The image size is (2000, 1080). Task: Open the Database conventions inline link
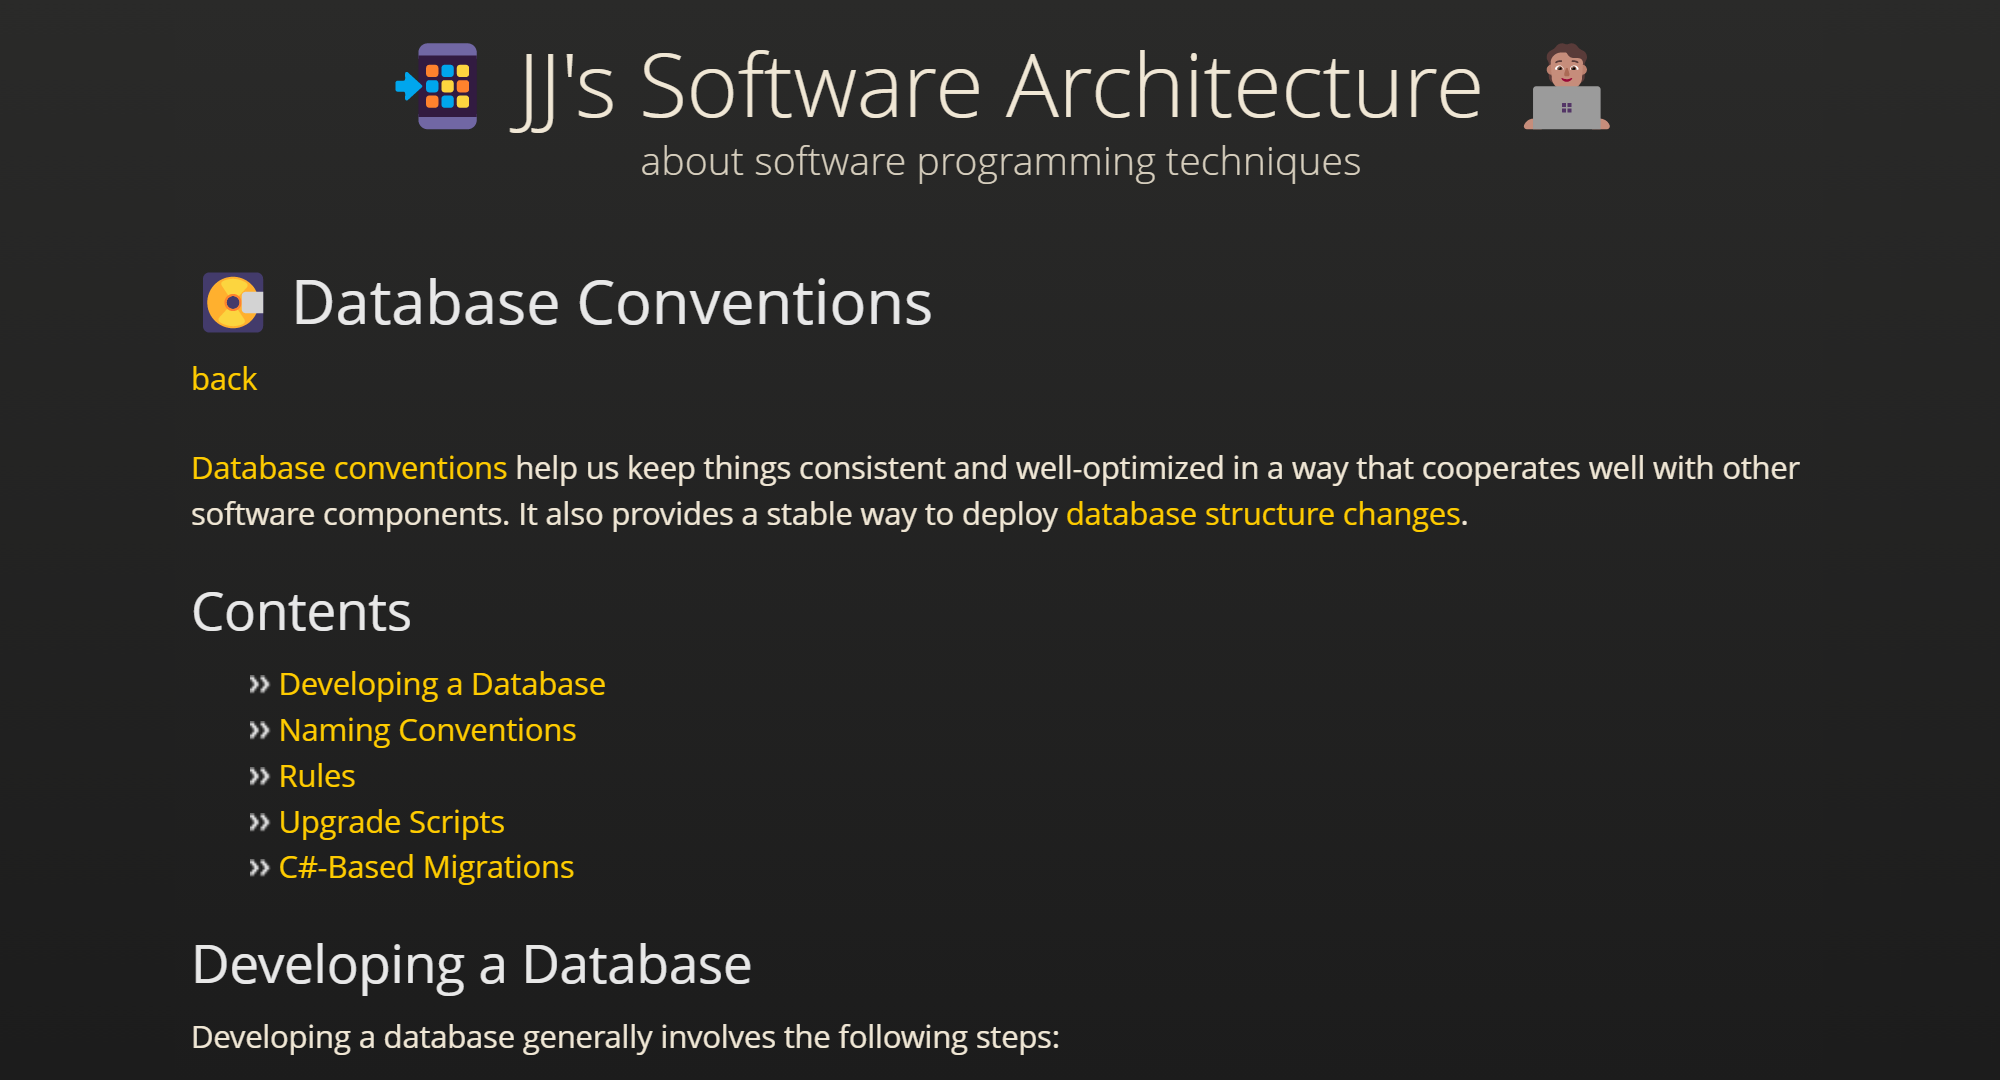348,467
